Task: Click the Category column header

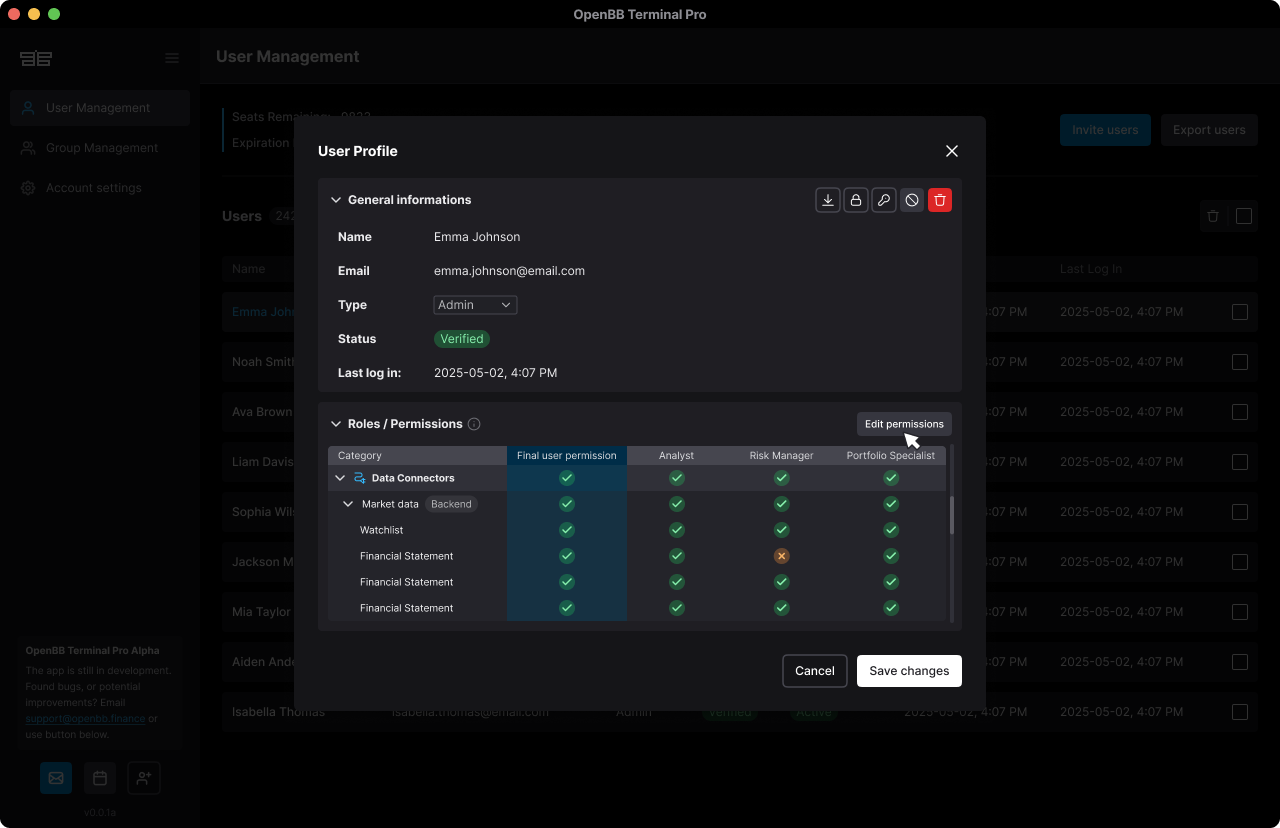Action: click(417, 455)
